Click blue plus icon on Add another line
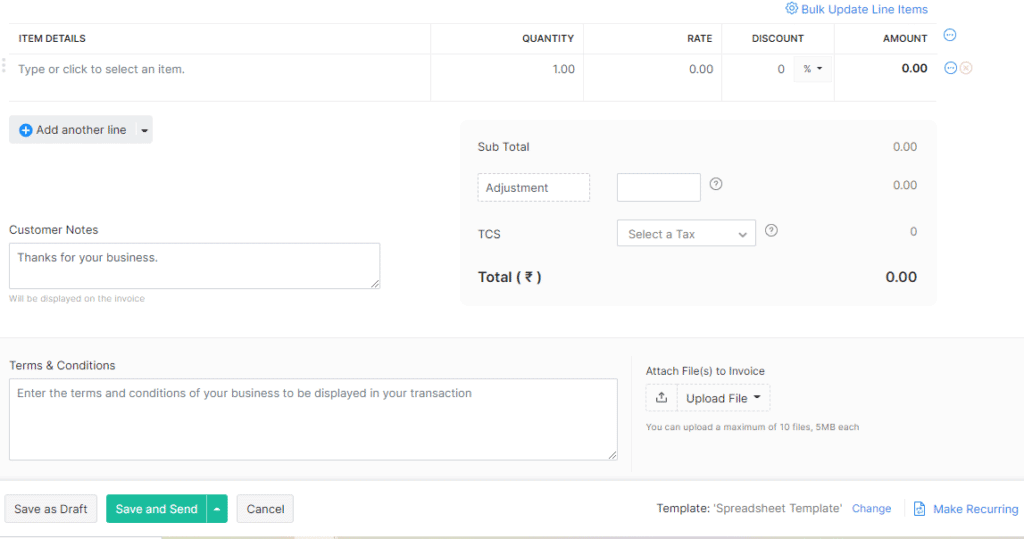 25,130
